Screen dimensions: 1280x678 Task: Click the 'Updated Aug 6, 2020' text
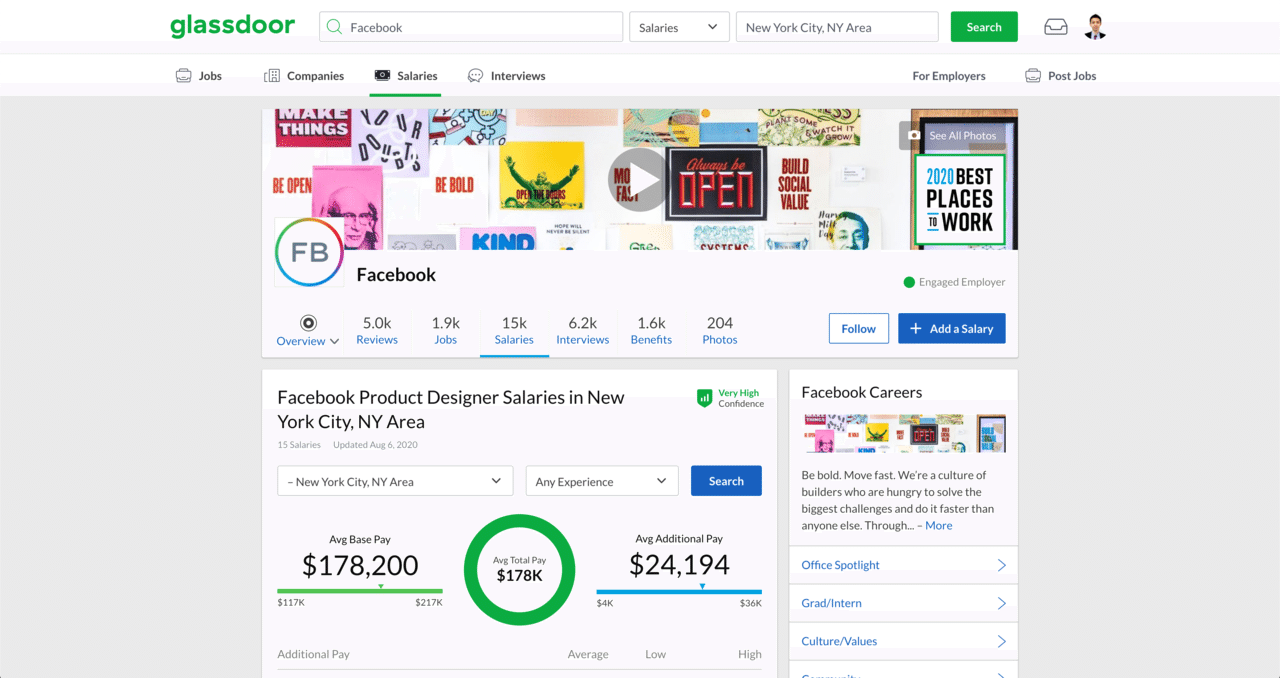point(375,445)
